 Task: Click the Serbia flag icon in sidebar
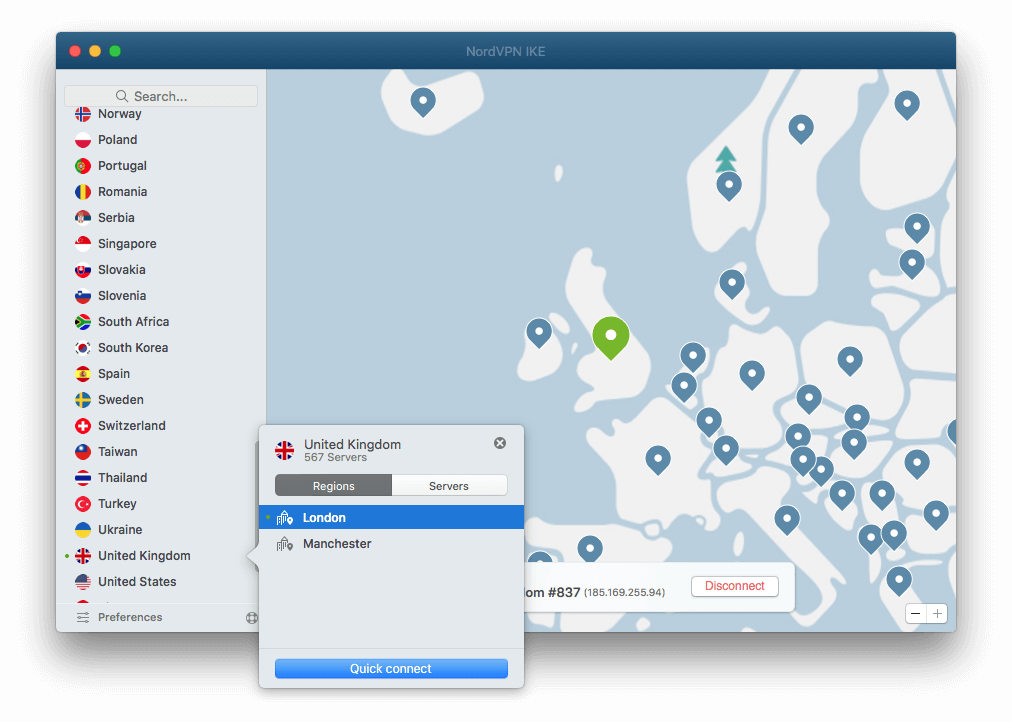pyautogui.click(x=83, y=218)
